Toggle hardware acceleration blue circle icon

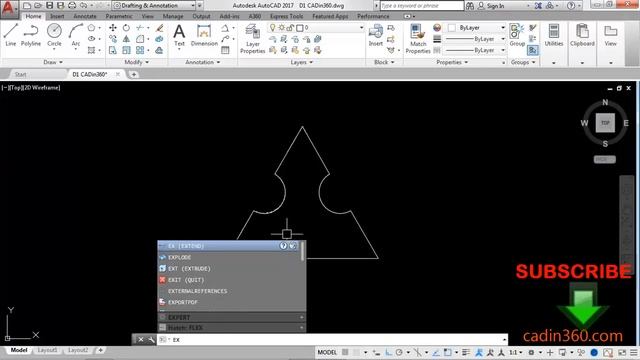click(x=594, y=352)
